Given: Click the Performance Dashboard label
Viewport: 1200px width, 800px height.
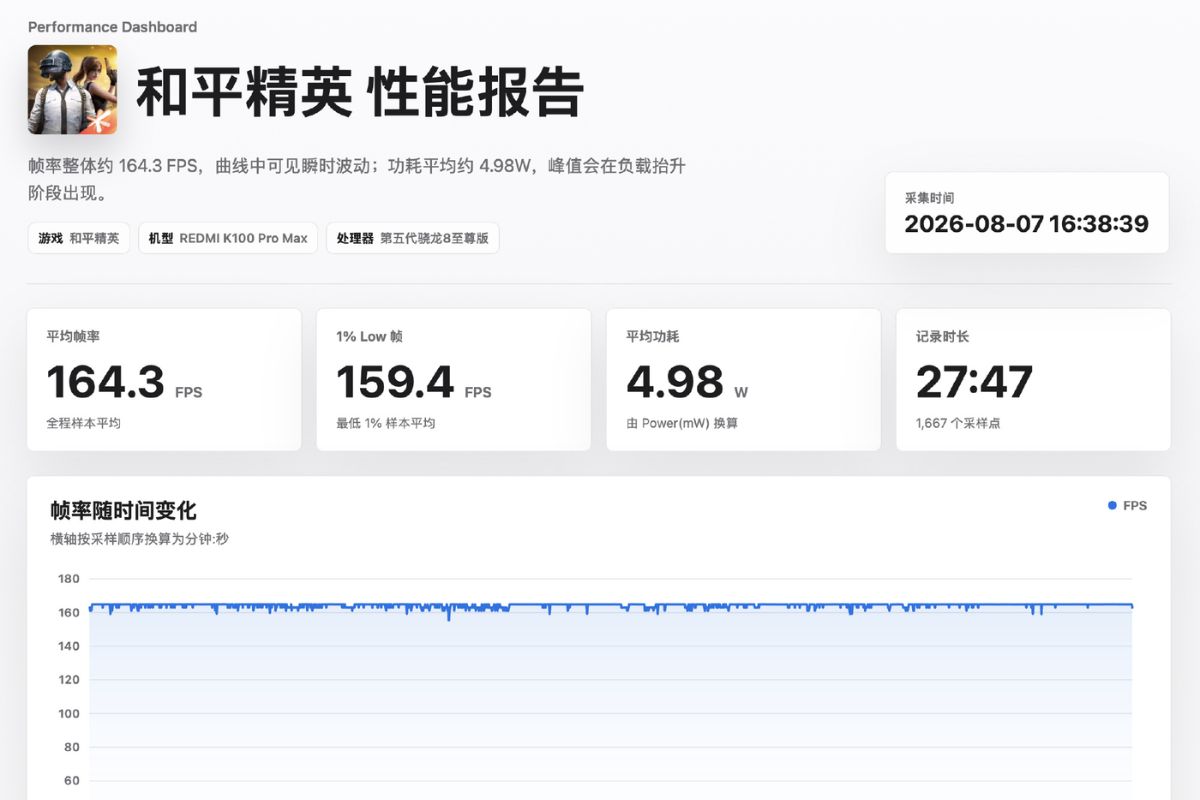Looking at the screenshot, I should 112,27.
